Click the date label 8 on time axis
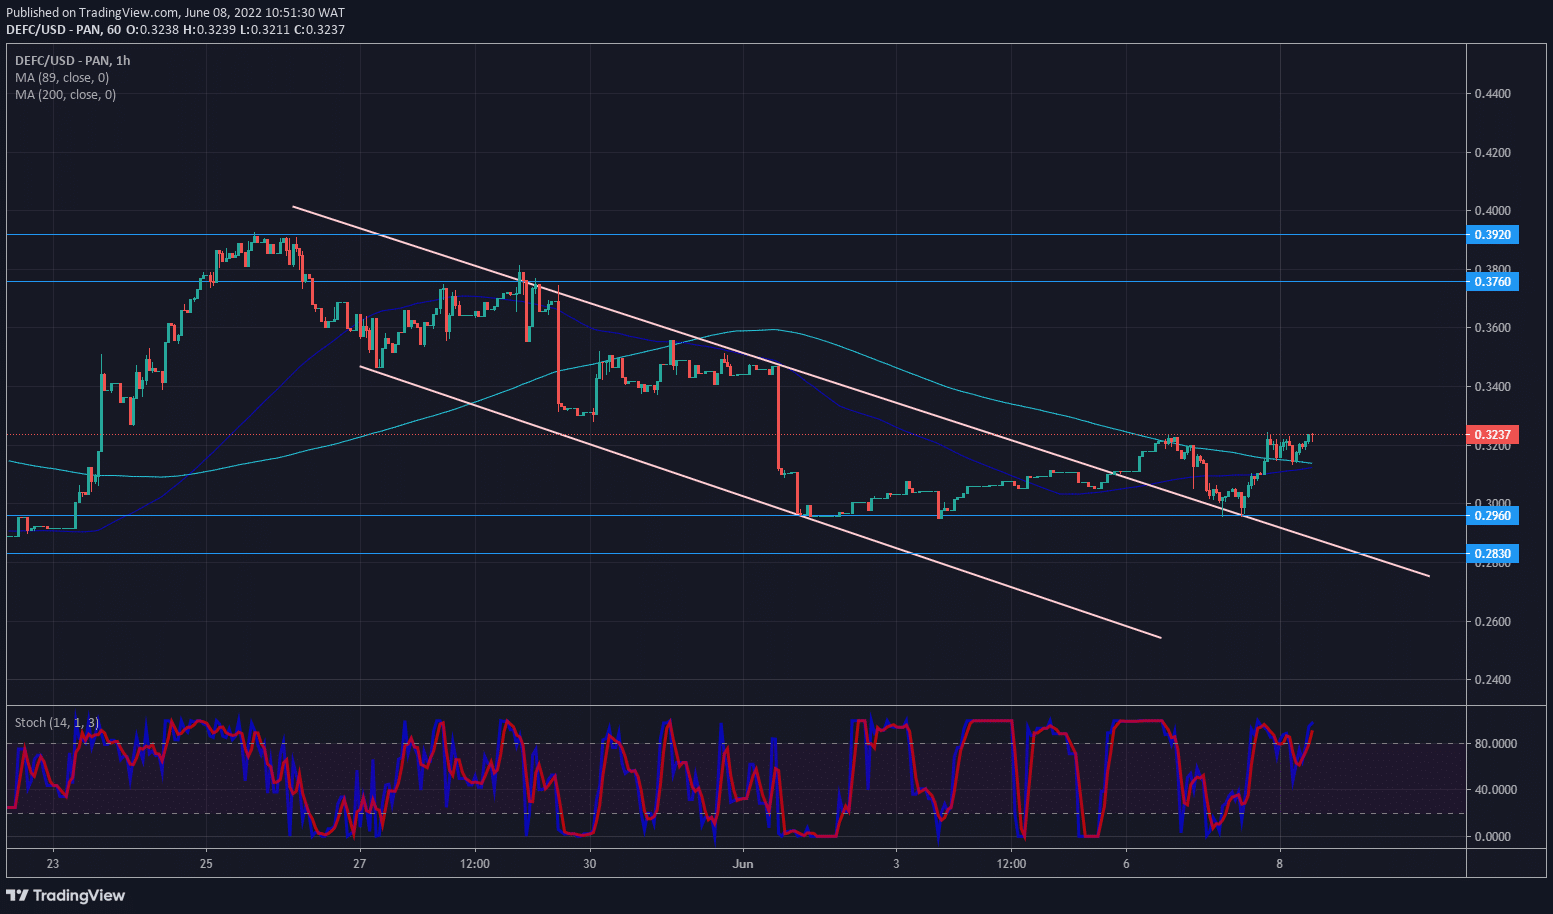 (1280, 864)
